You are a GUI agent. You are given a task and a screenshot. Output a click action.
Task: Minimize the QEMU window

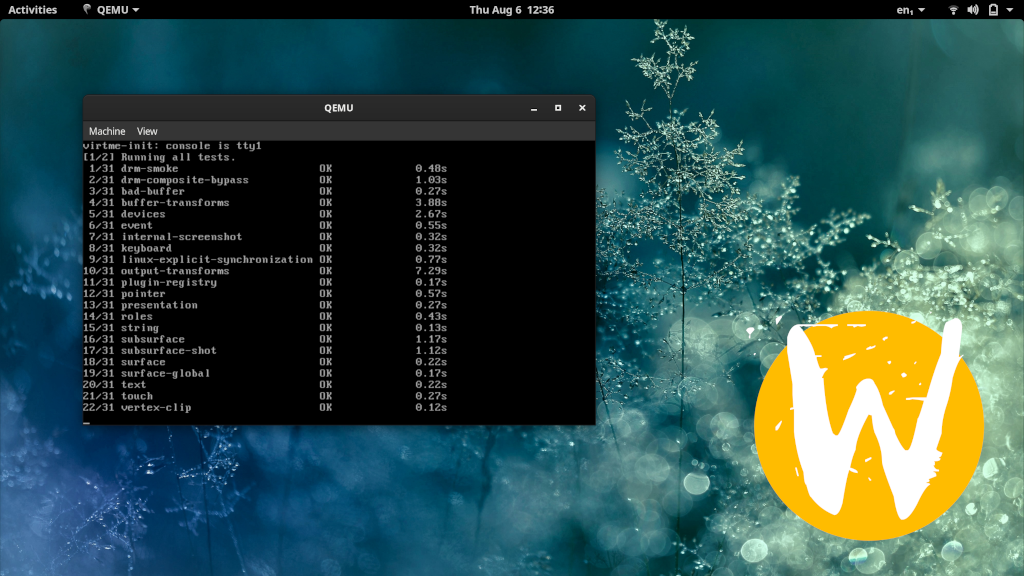click(534, 108)
